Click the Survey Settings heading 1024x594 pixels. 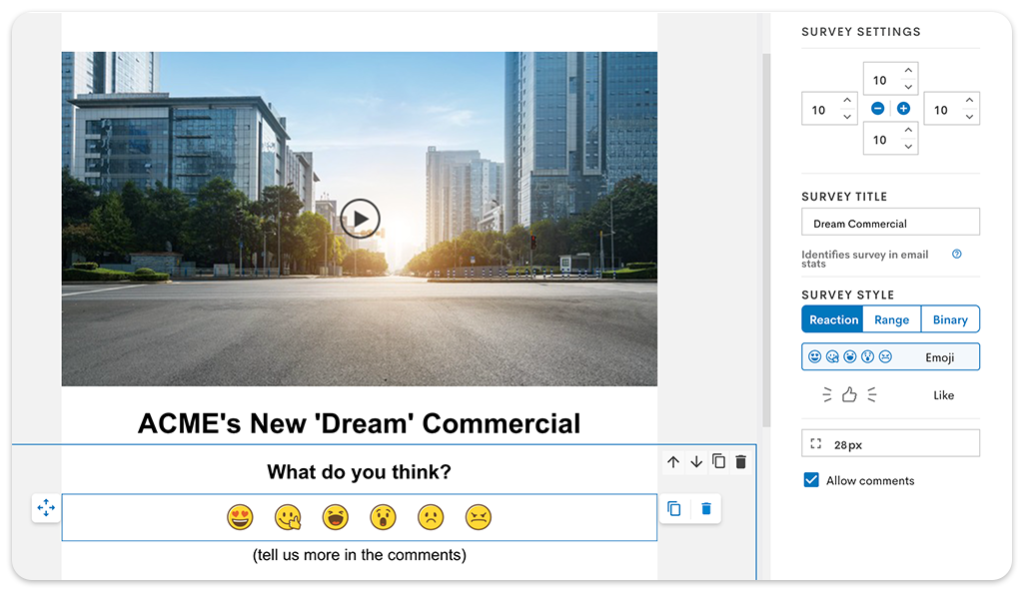click(x=861, y=31)
